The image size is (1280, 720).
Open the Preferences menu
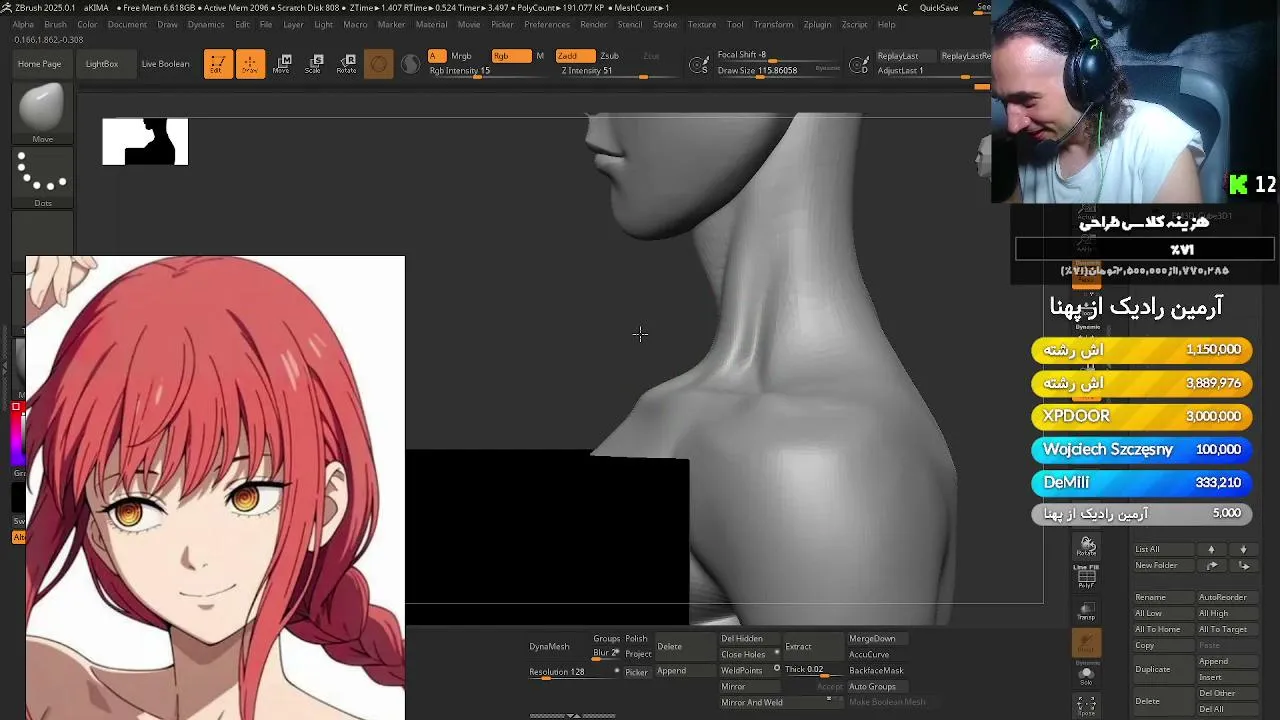[x=547, y=24]
